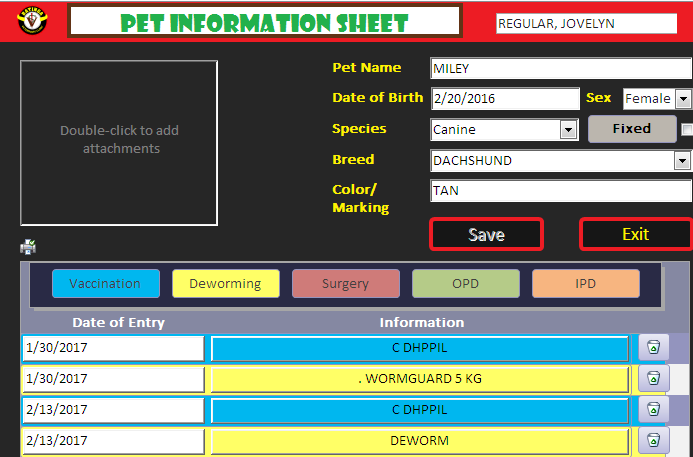Delete the 1/30/2017 C DHPPIL entry
The height and width of the screenshot is (457, 693).
[653, 348]
